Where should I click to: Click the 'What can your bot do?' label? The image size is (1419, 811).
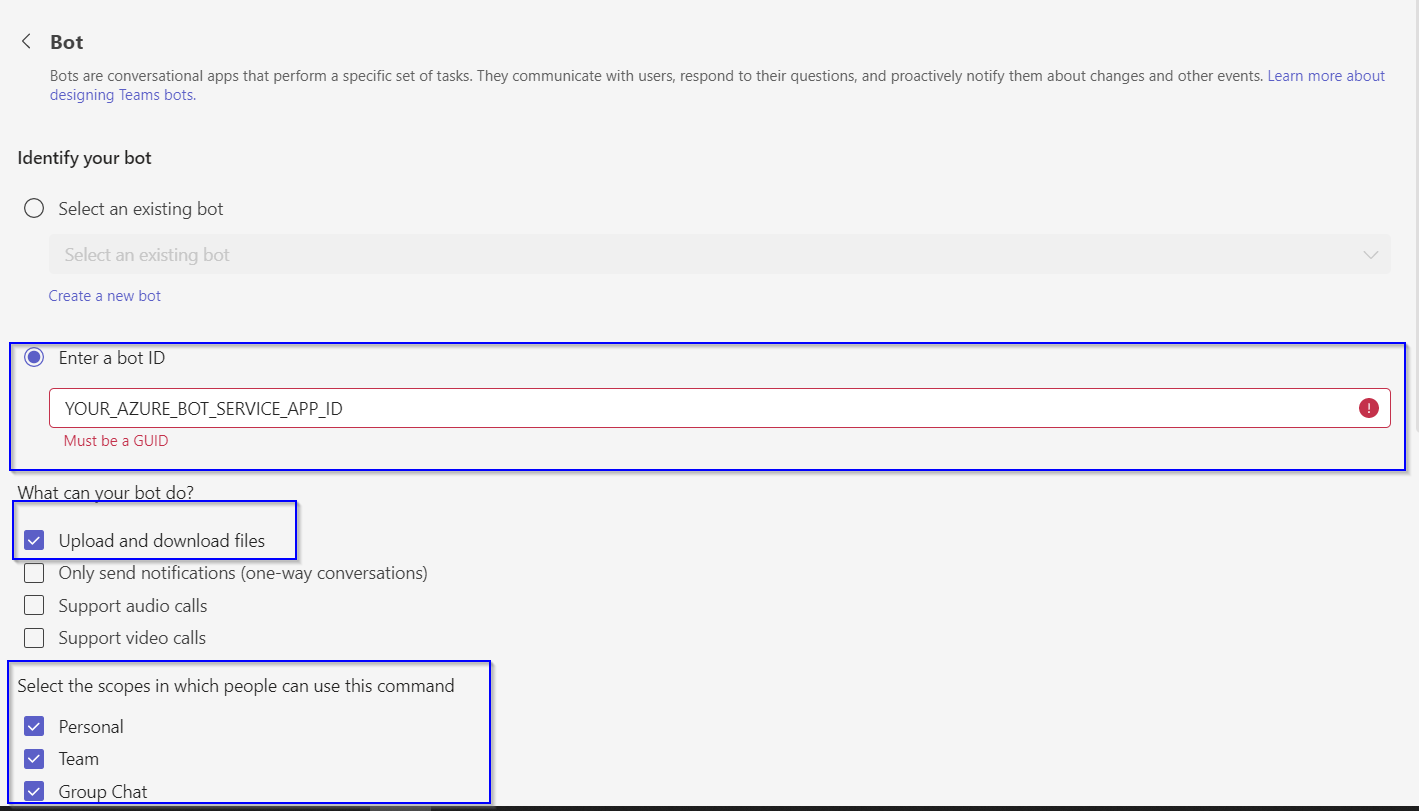click(105, 493)
